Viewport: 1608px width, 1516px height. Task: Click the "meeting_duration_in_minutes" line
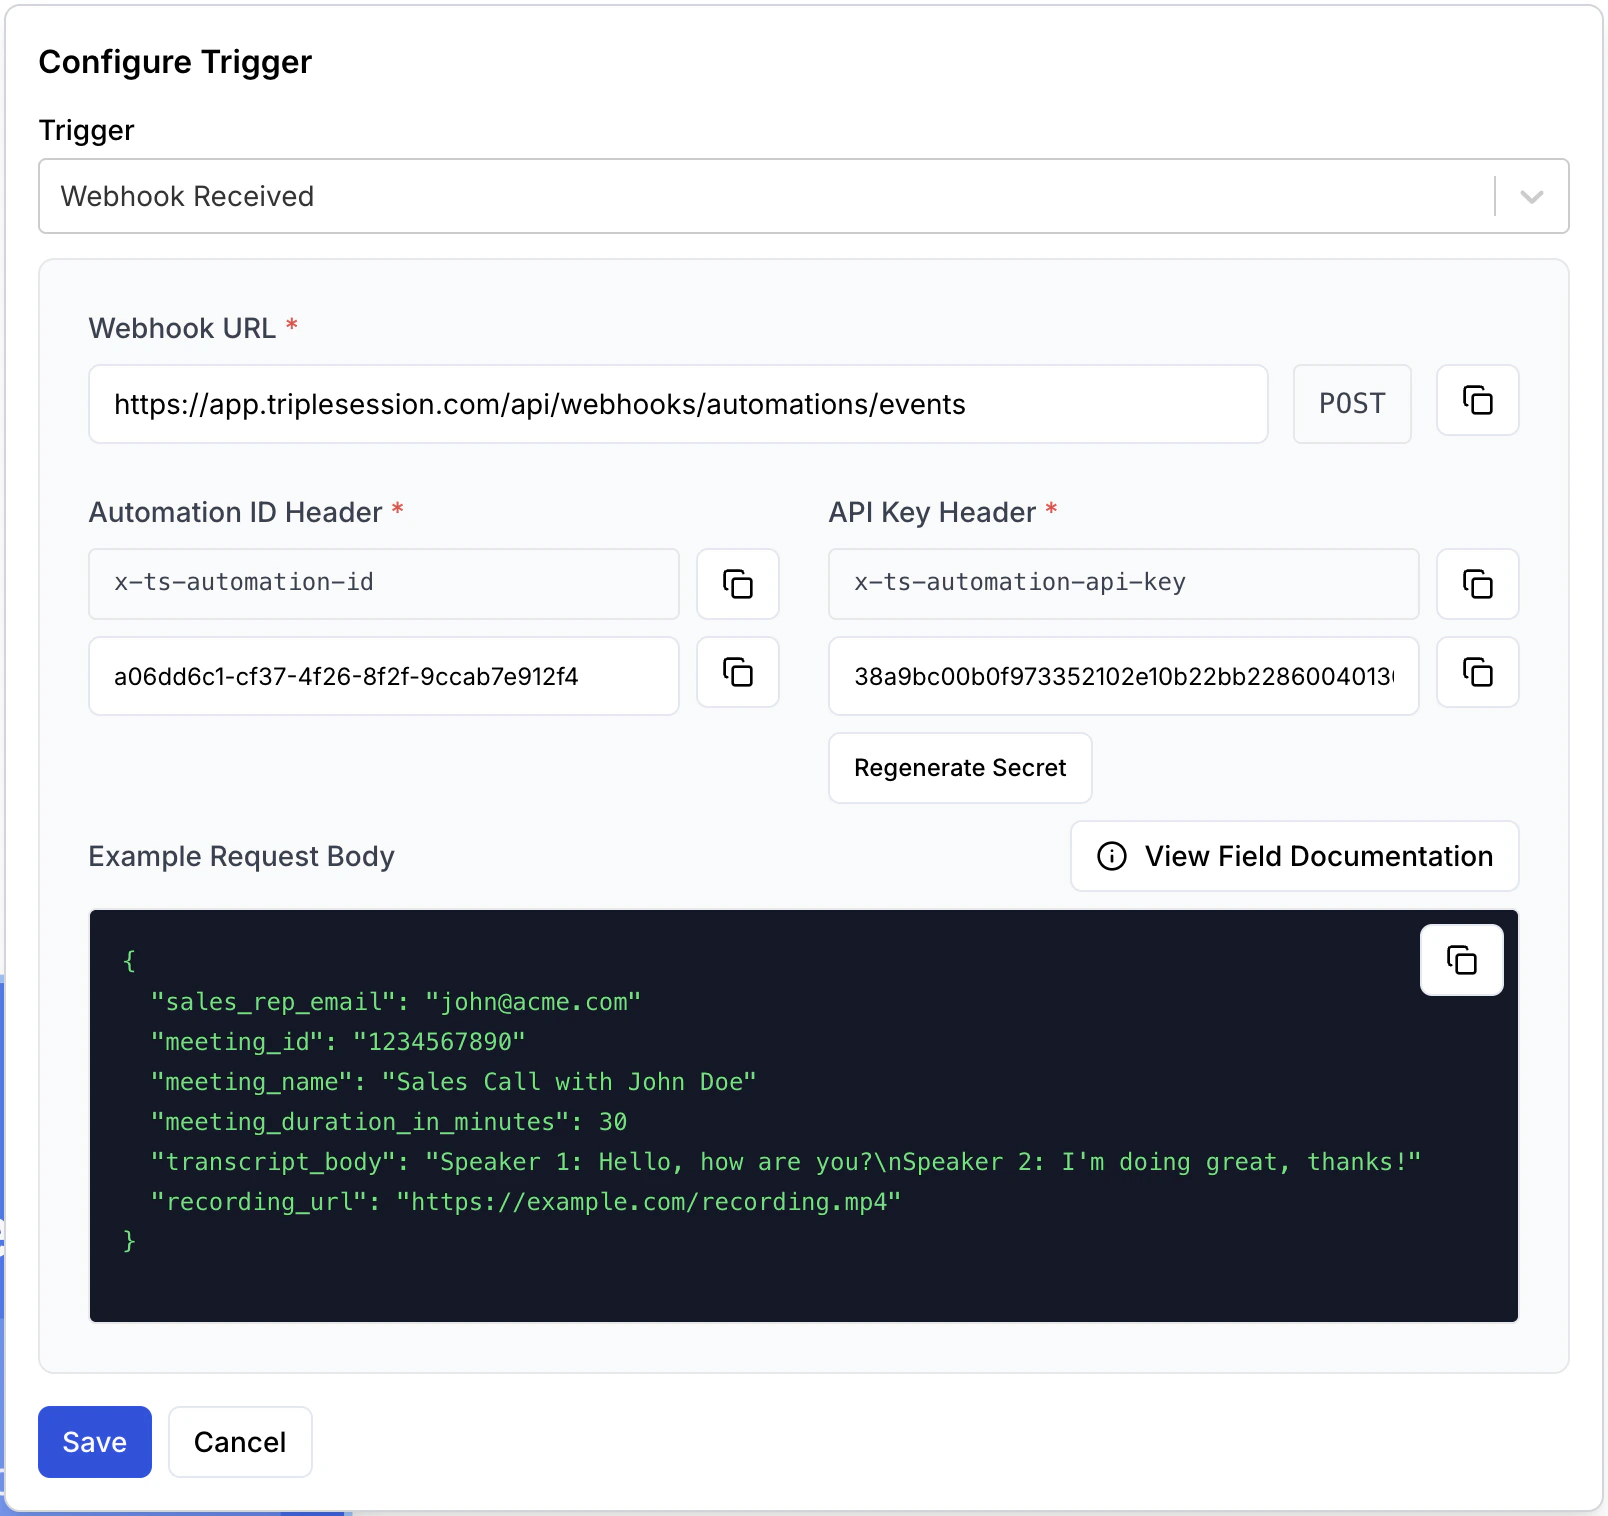pyautogui.click(x=388, y=1122)
